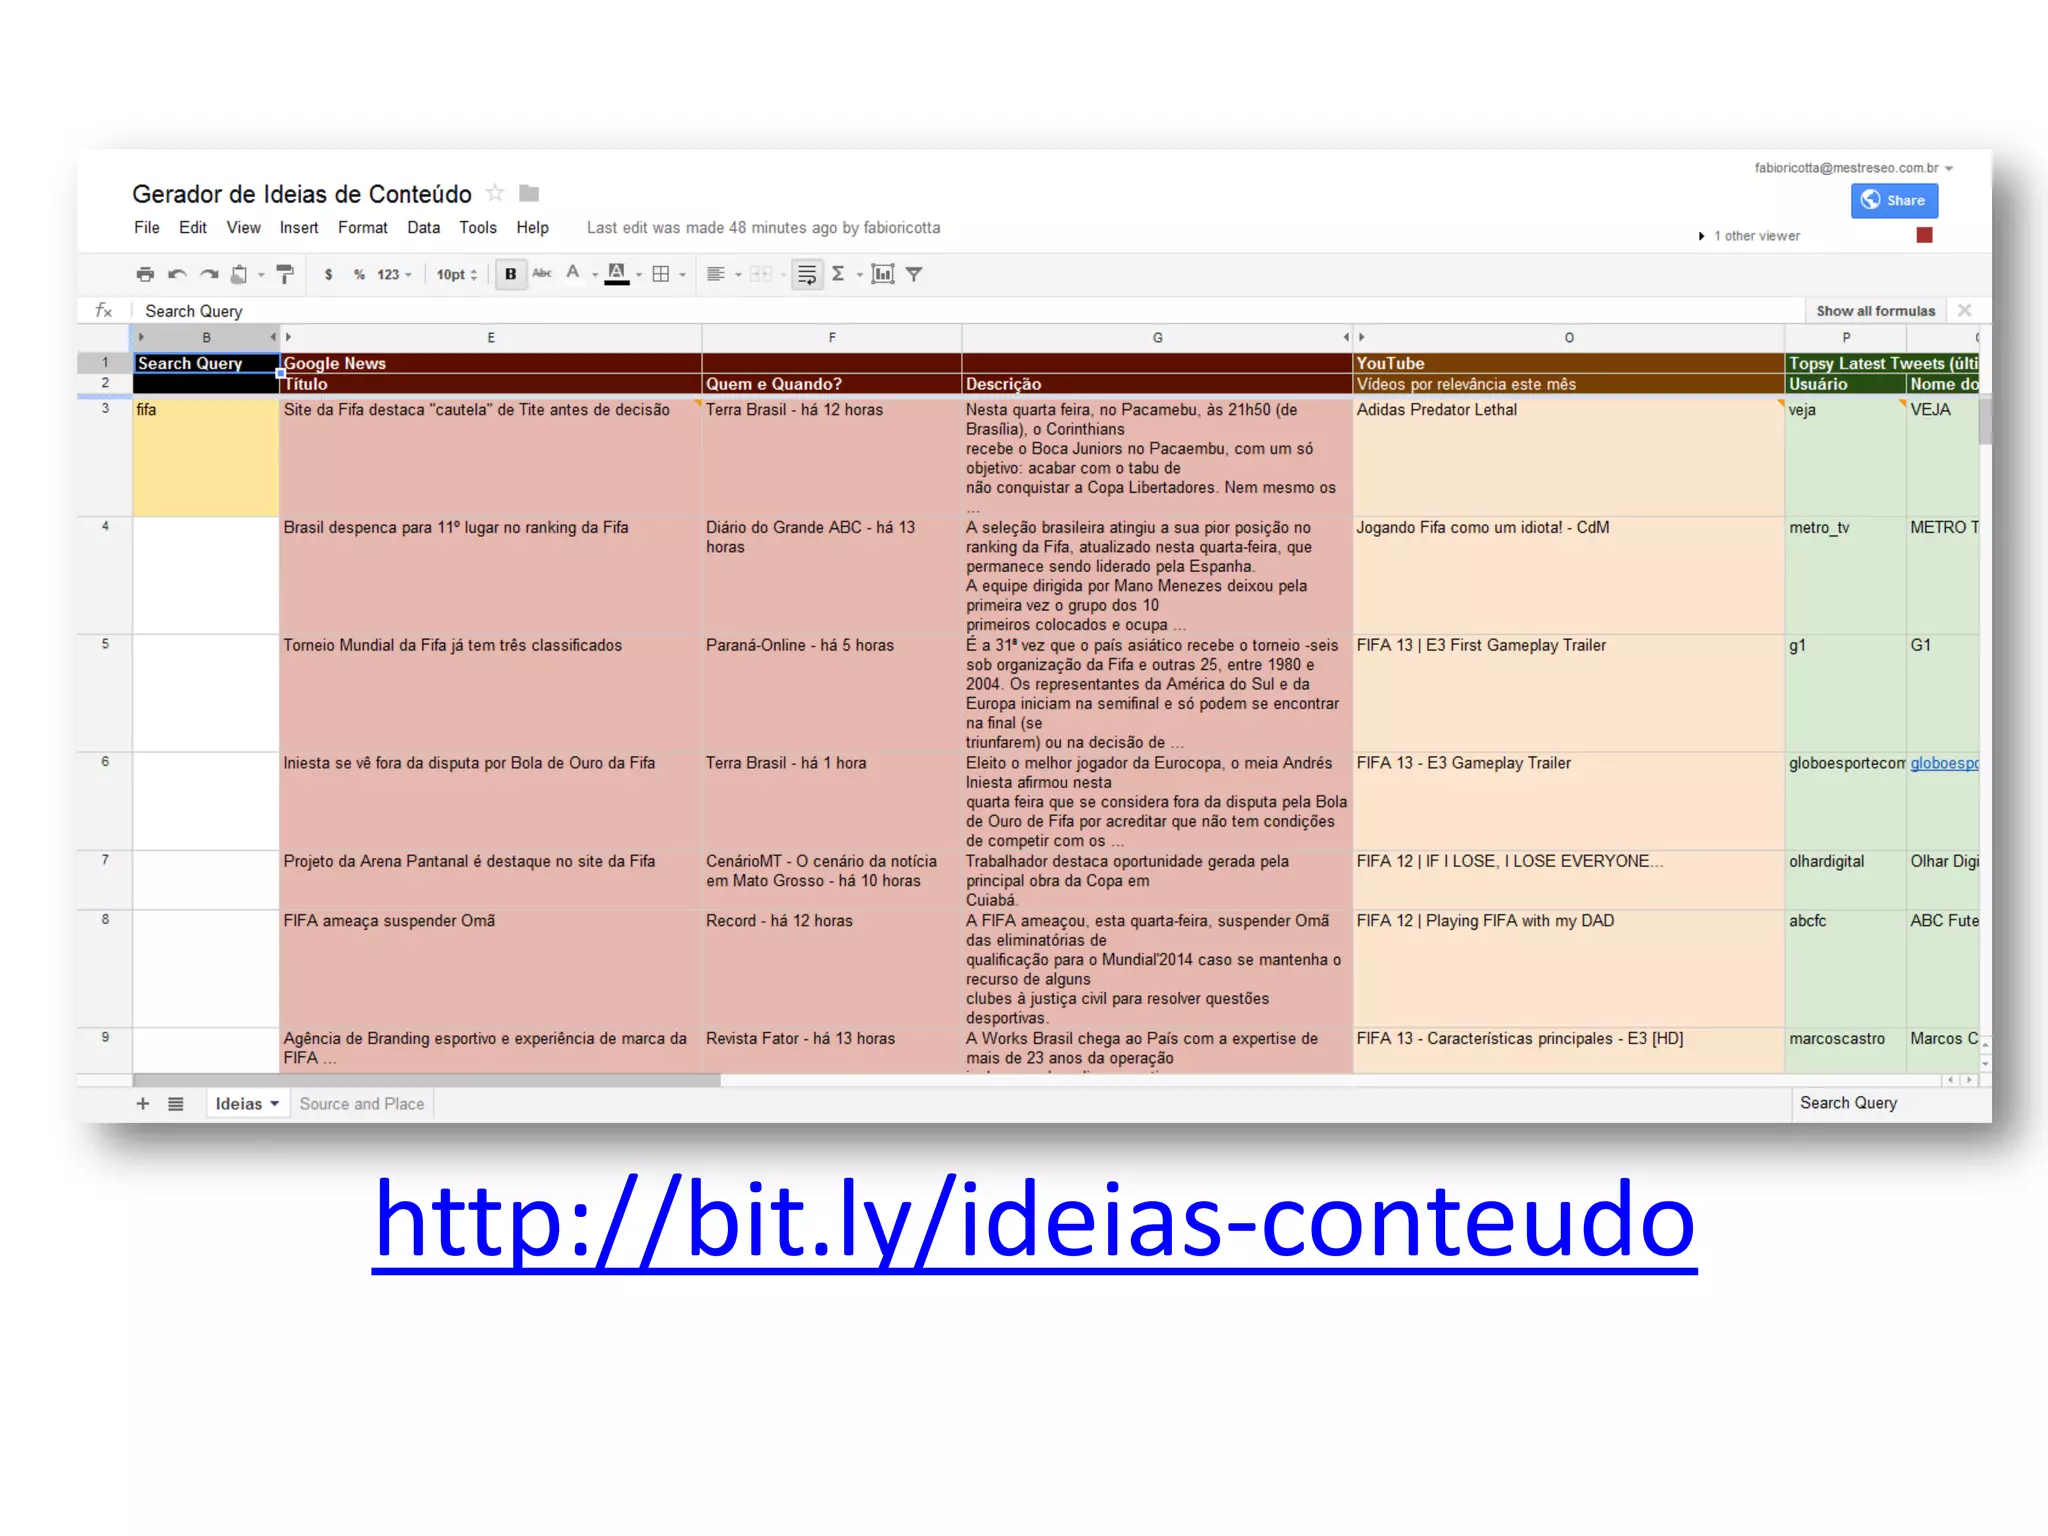The image size is (2048, 1536).
Task: Click the horizontal align icon
Action: 716,274
